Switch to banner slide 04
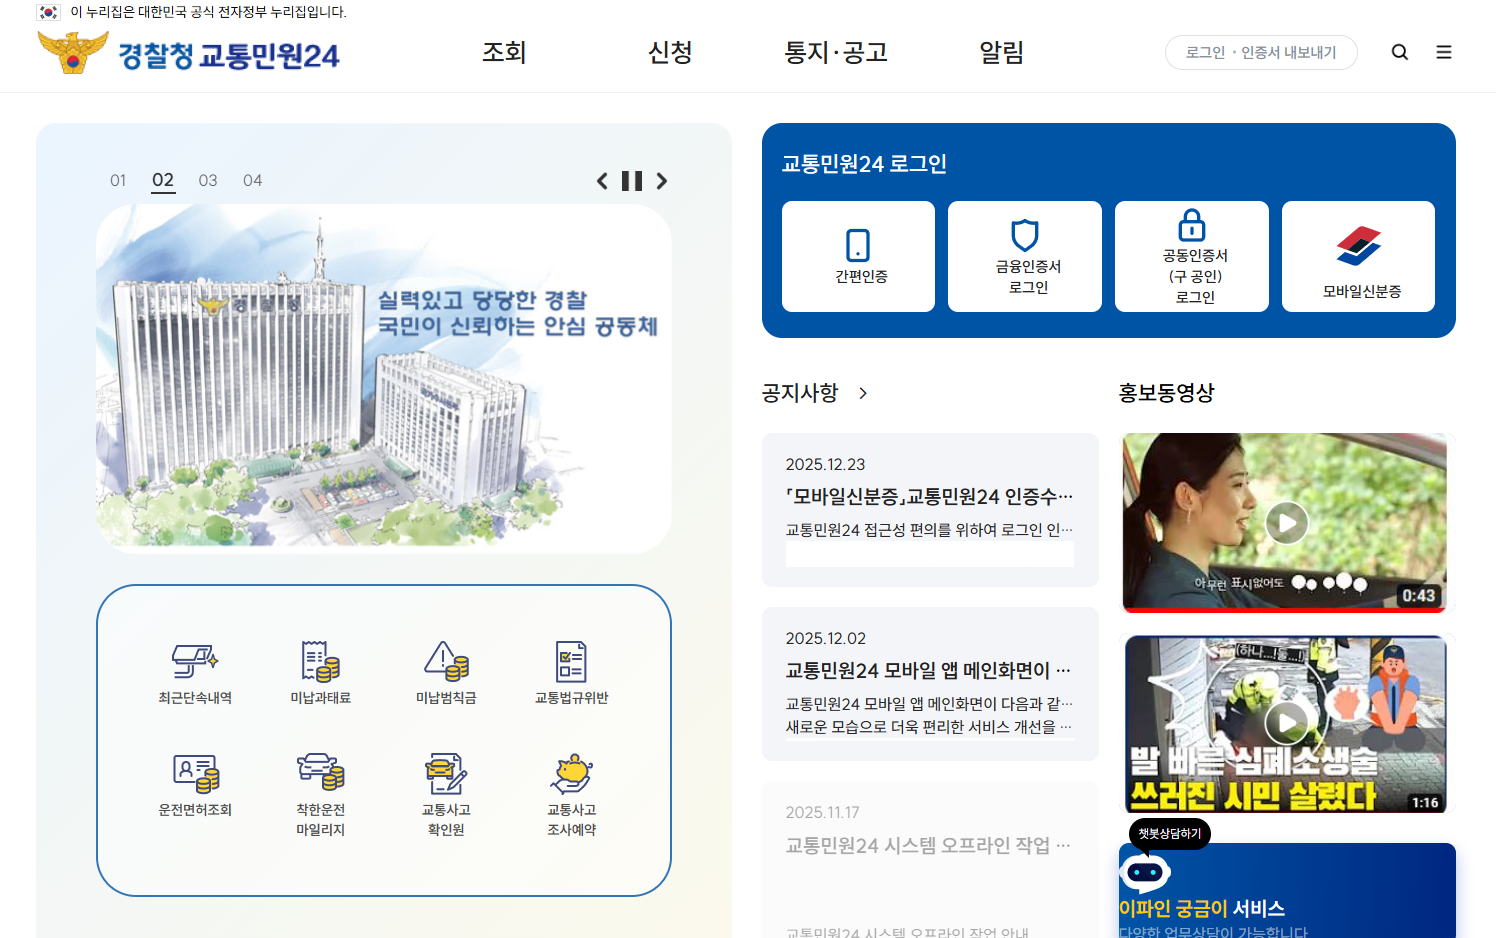Image resolution: width=1496 pixels, height=938 pixels. pos(253,180)
